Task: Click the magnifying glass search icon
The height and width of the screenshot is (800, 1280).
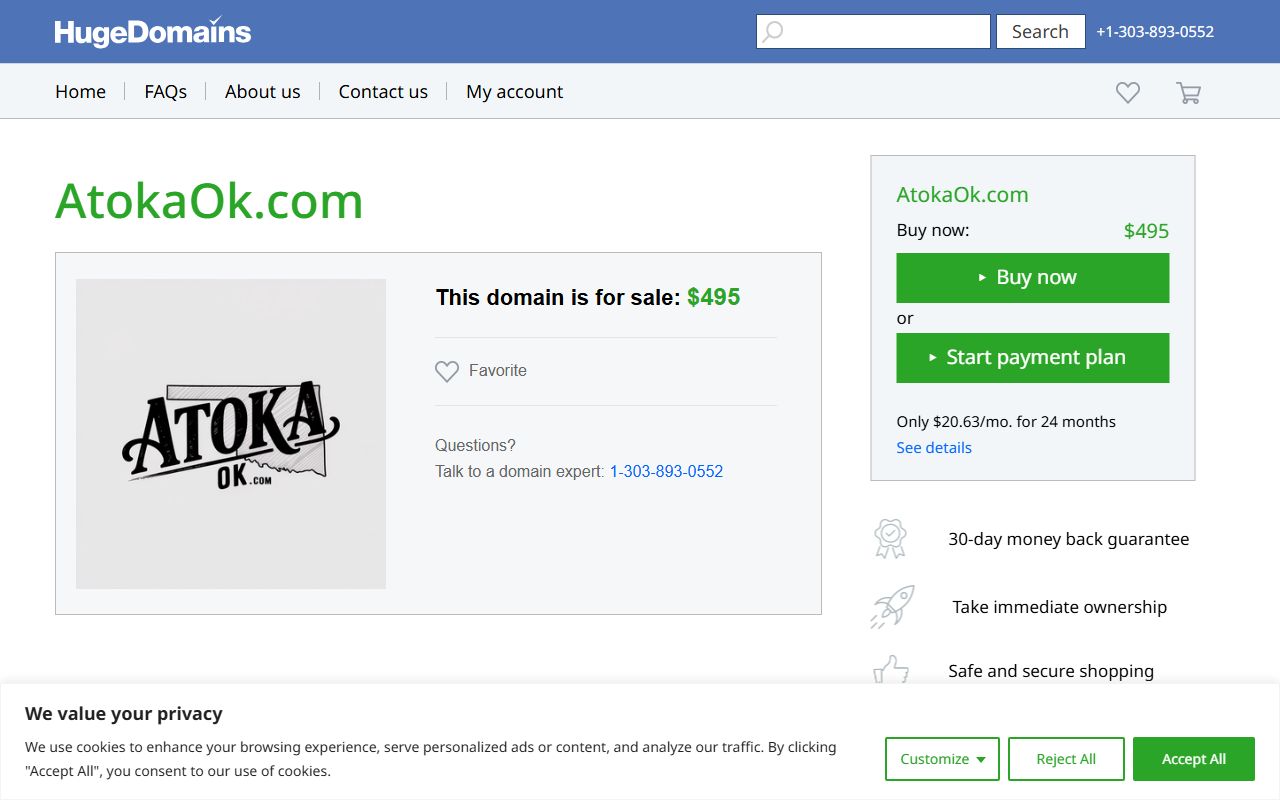Action: click(773, 32)
